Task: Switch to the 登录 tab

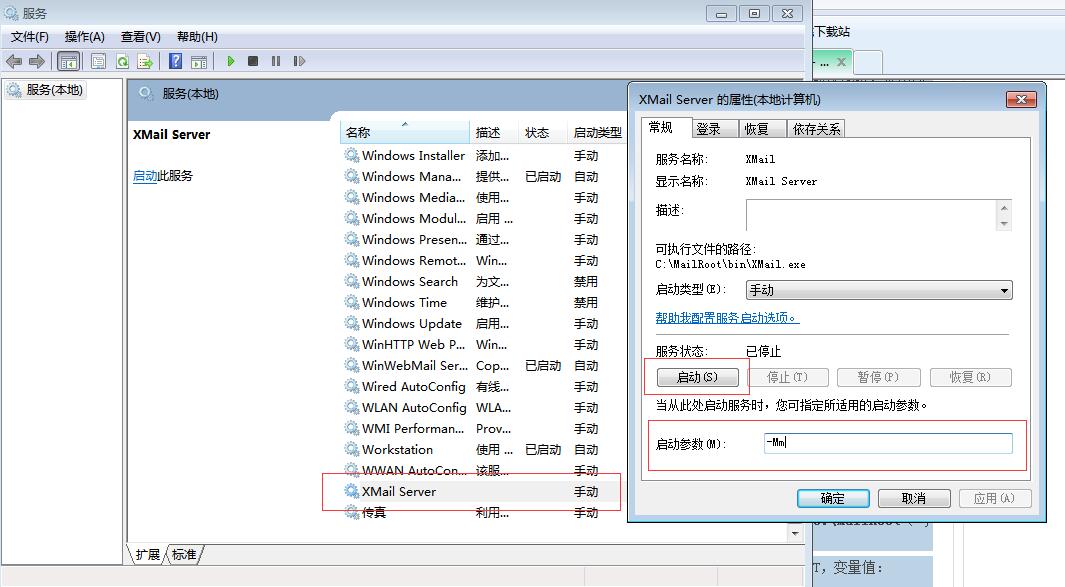Action: [x=715, y=129]
